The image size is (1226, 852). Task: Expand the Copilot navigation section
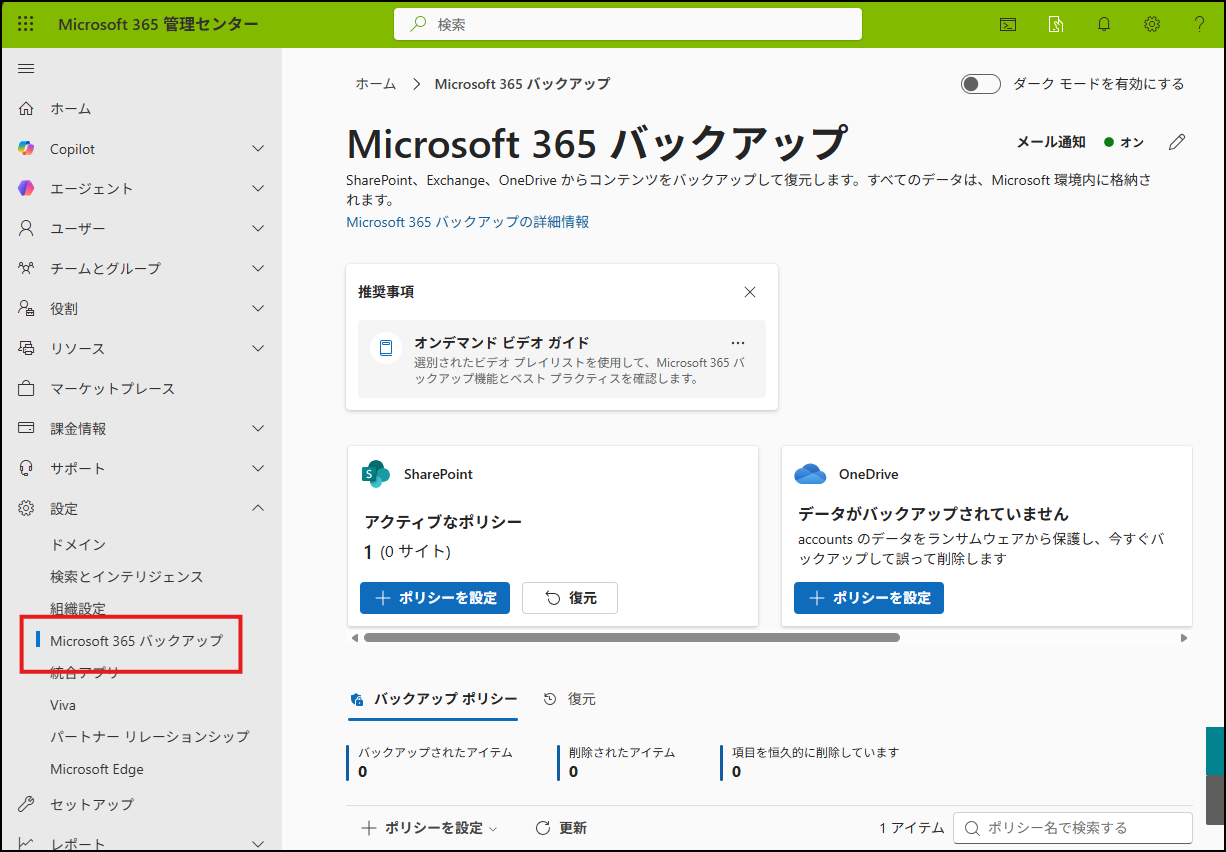click(258, 149)
